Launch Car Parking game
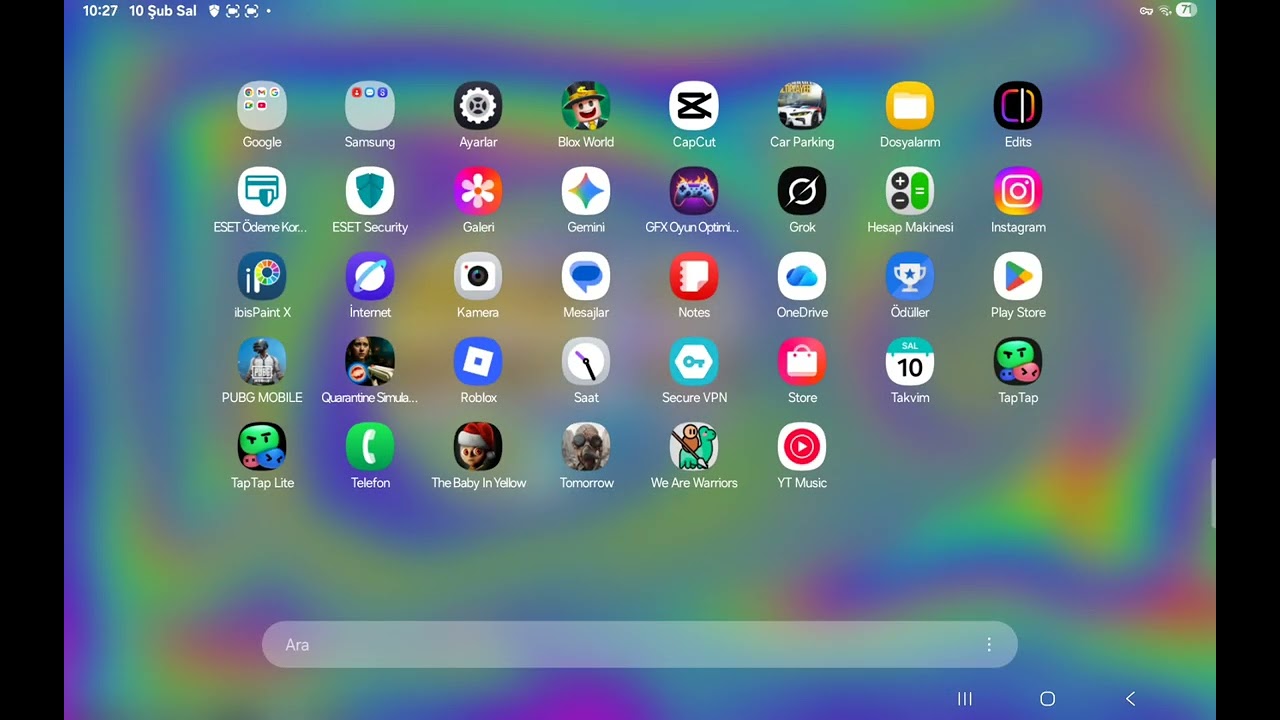1280x720 pixels. coord(802,106)
